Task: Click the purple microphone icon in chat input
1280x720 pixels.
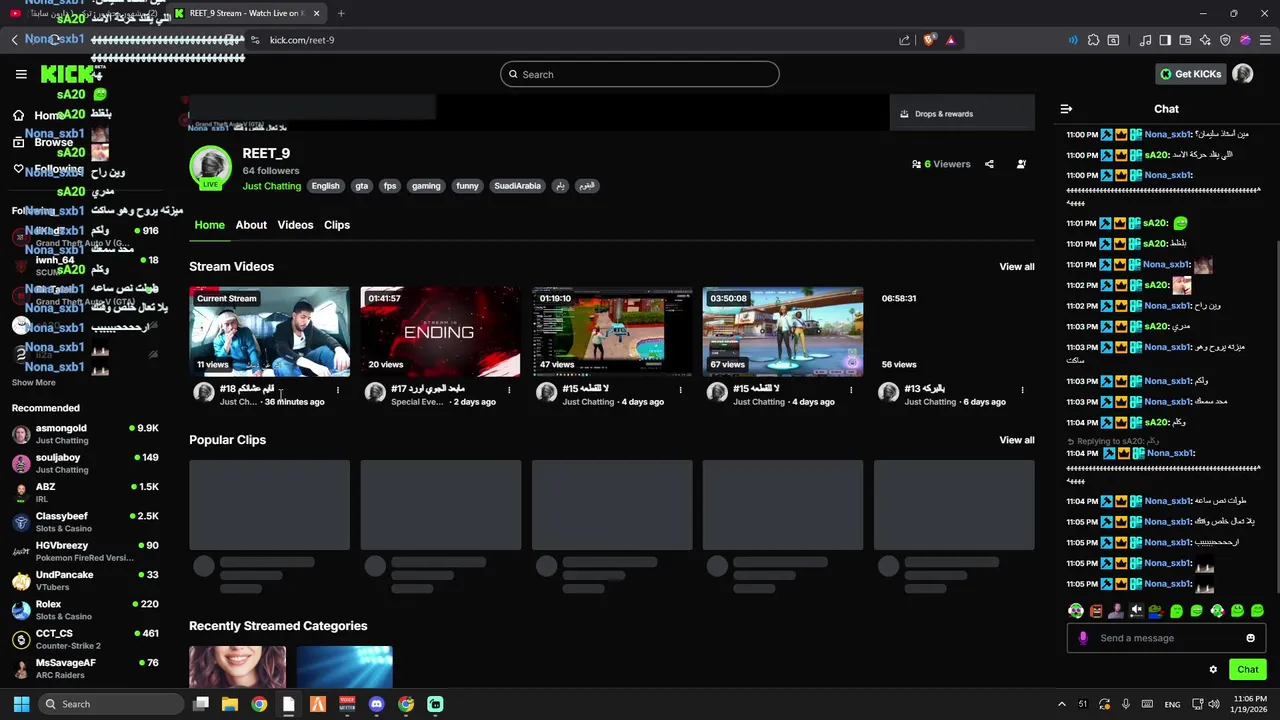Action: pos(1082,638)
